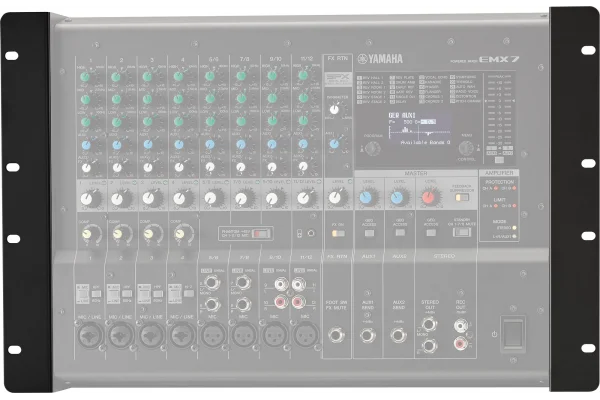
Task: Click the stereo output level meter
Action: pos(499,114)
